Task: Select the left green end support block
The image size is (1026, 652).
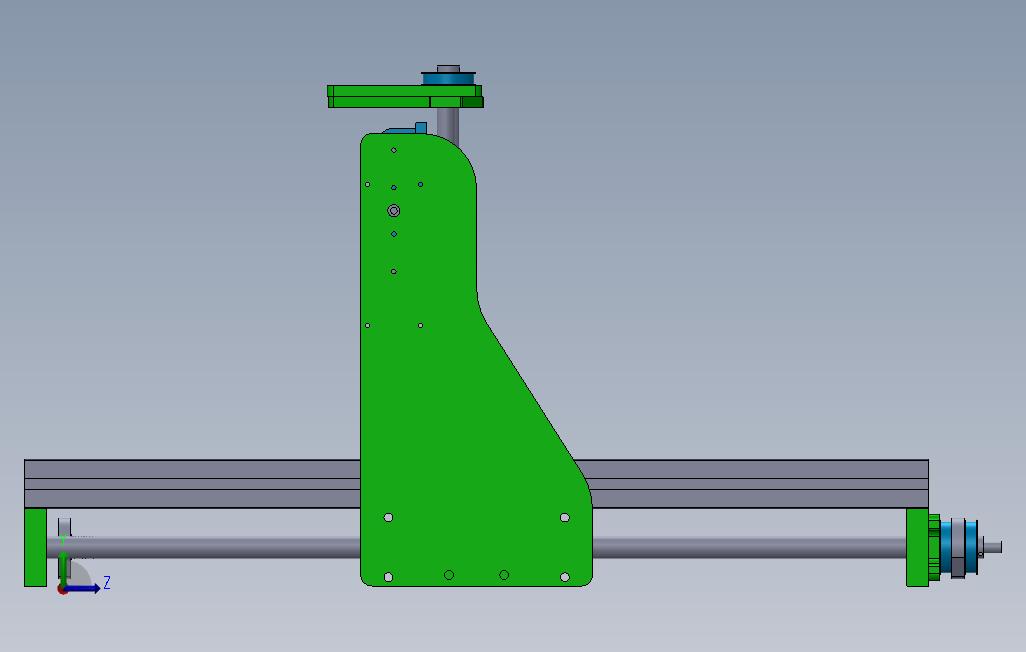Action: coord(35,547)
